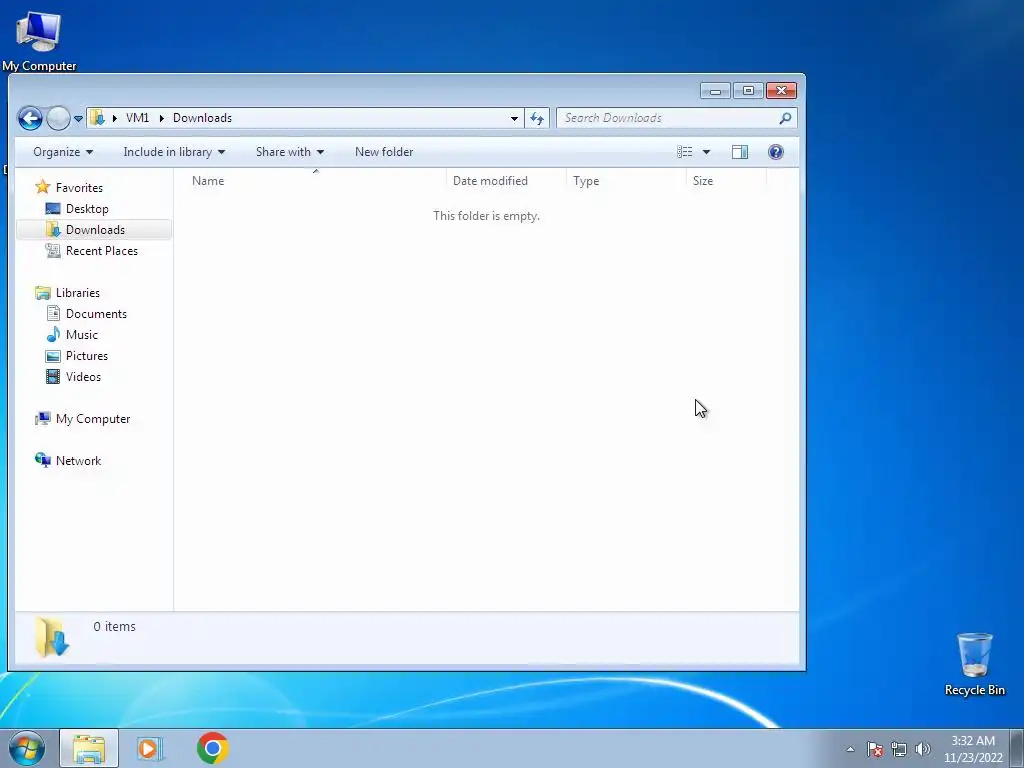Click Downloads folder icon in details pane
Image resolution: width=1024 pixels, height=768 pixels.
point(52,637)
